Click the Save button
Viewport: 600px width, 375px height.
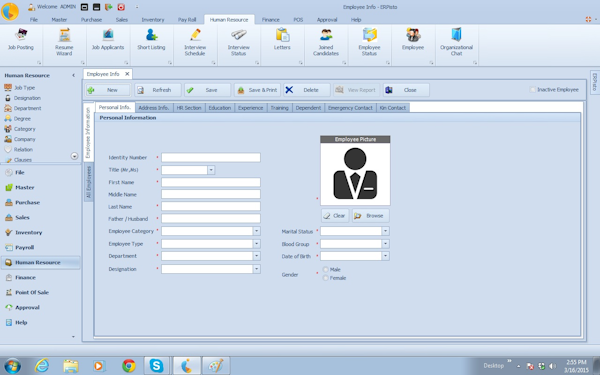207,90
